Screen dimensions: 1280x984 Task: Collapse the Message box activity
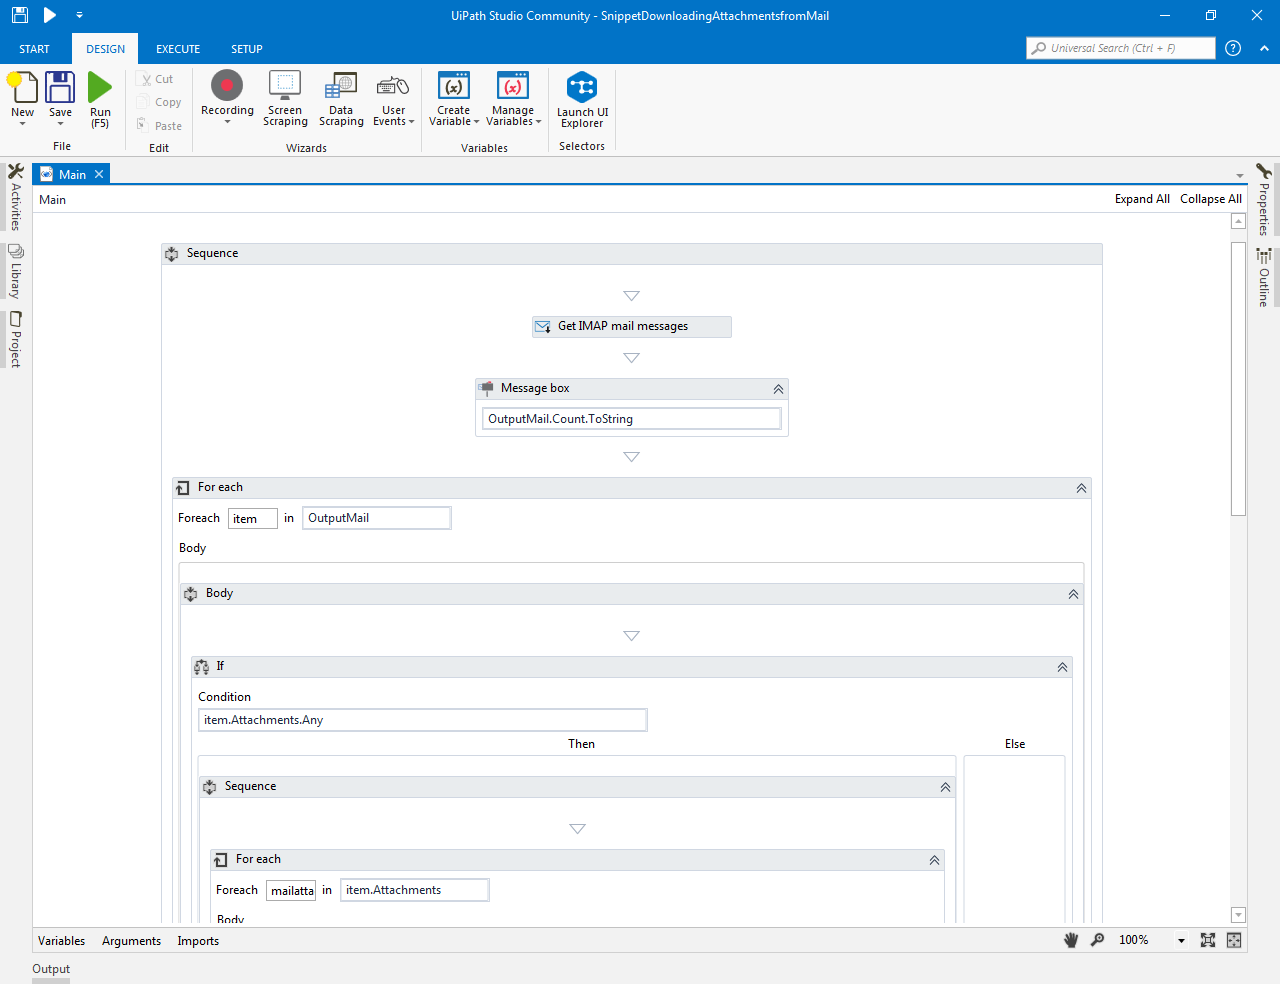(778, 389)
